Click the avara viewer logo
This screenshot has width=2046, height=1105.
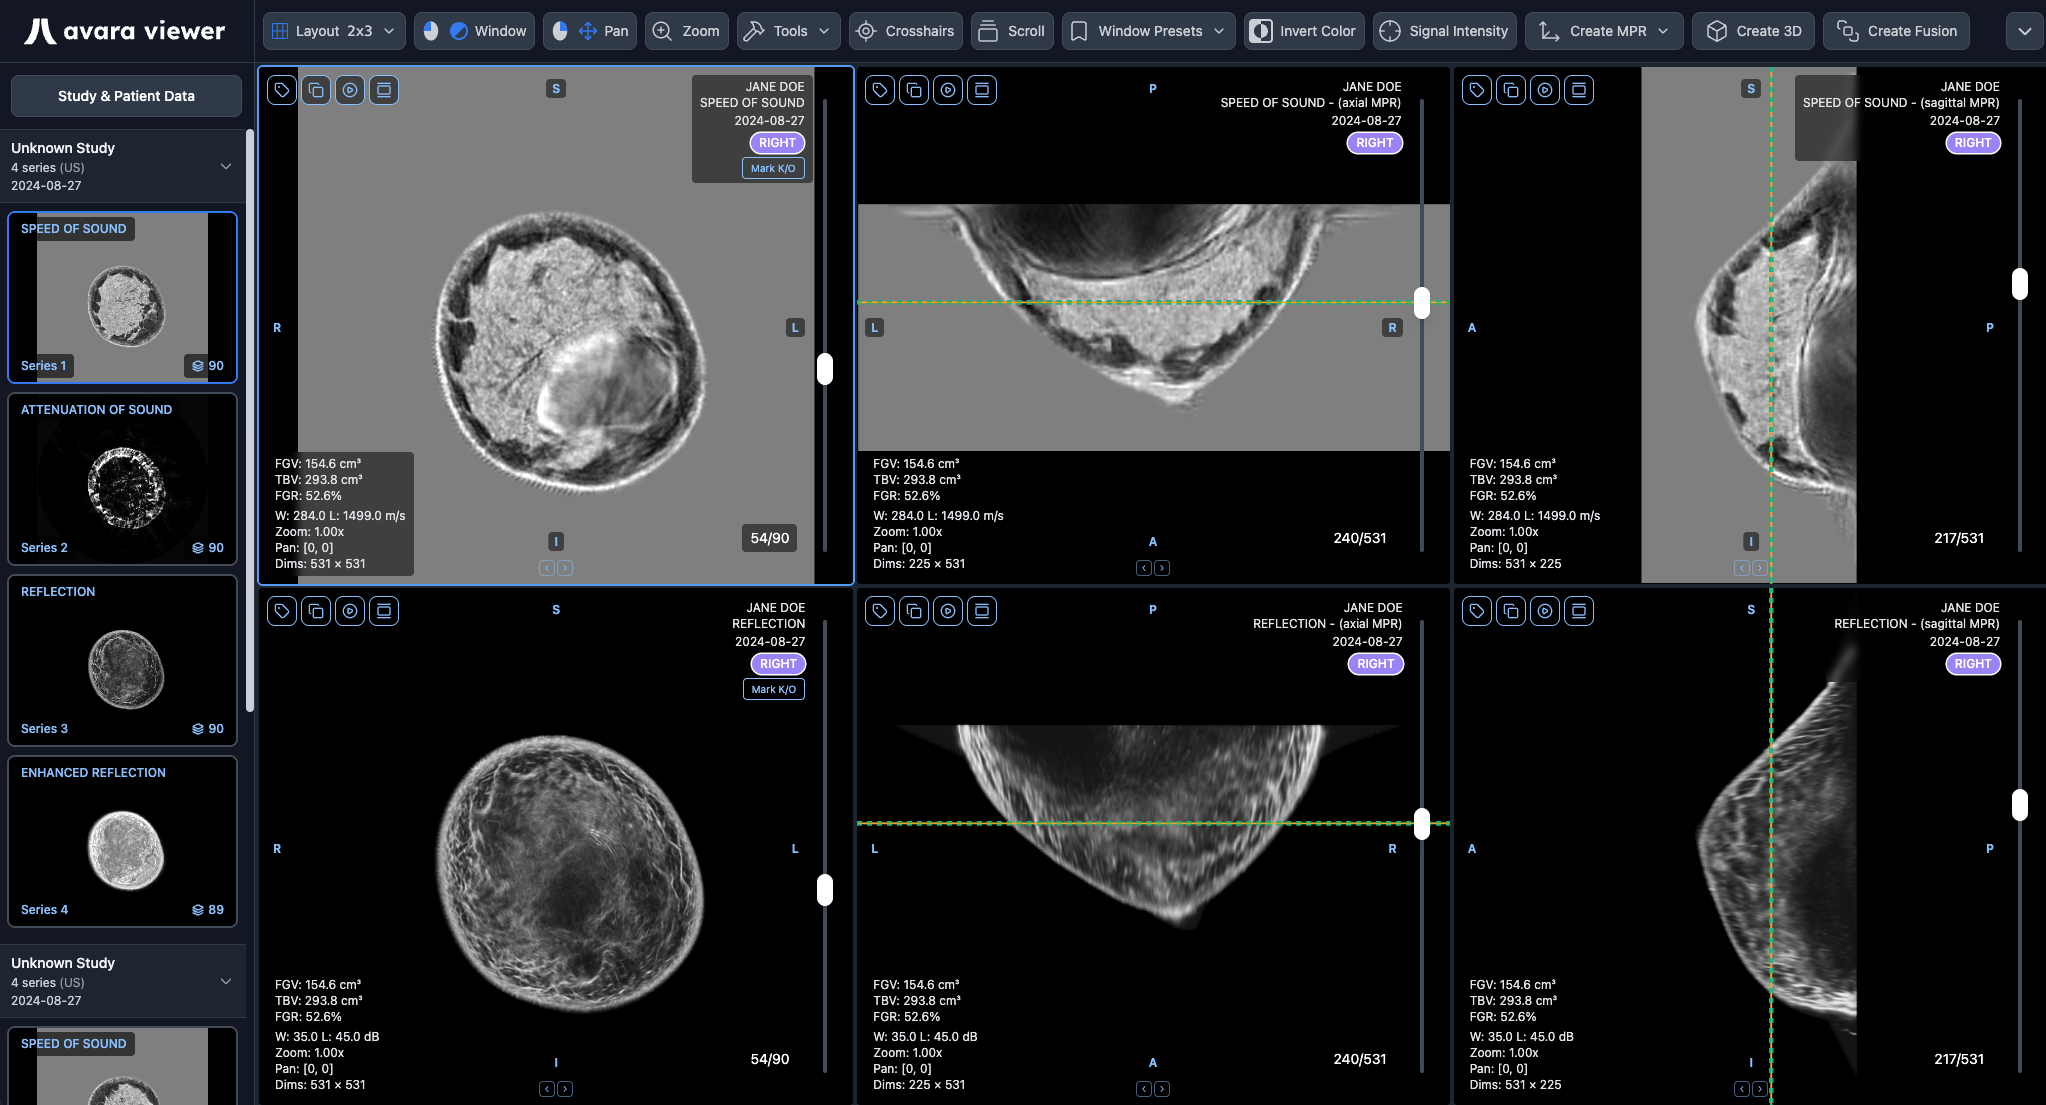coord(125,31)
